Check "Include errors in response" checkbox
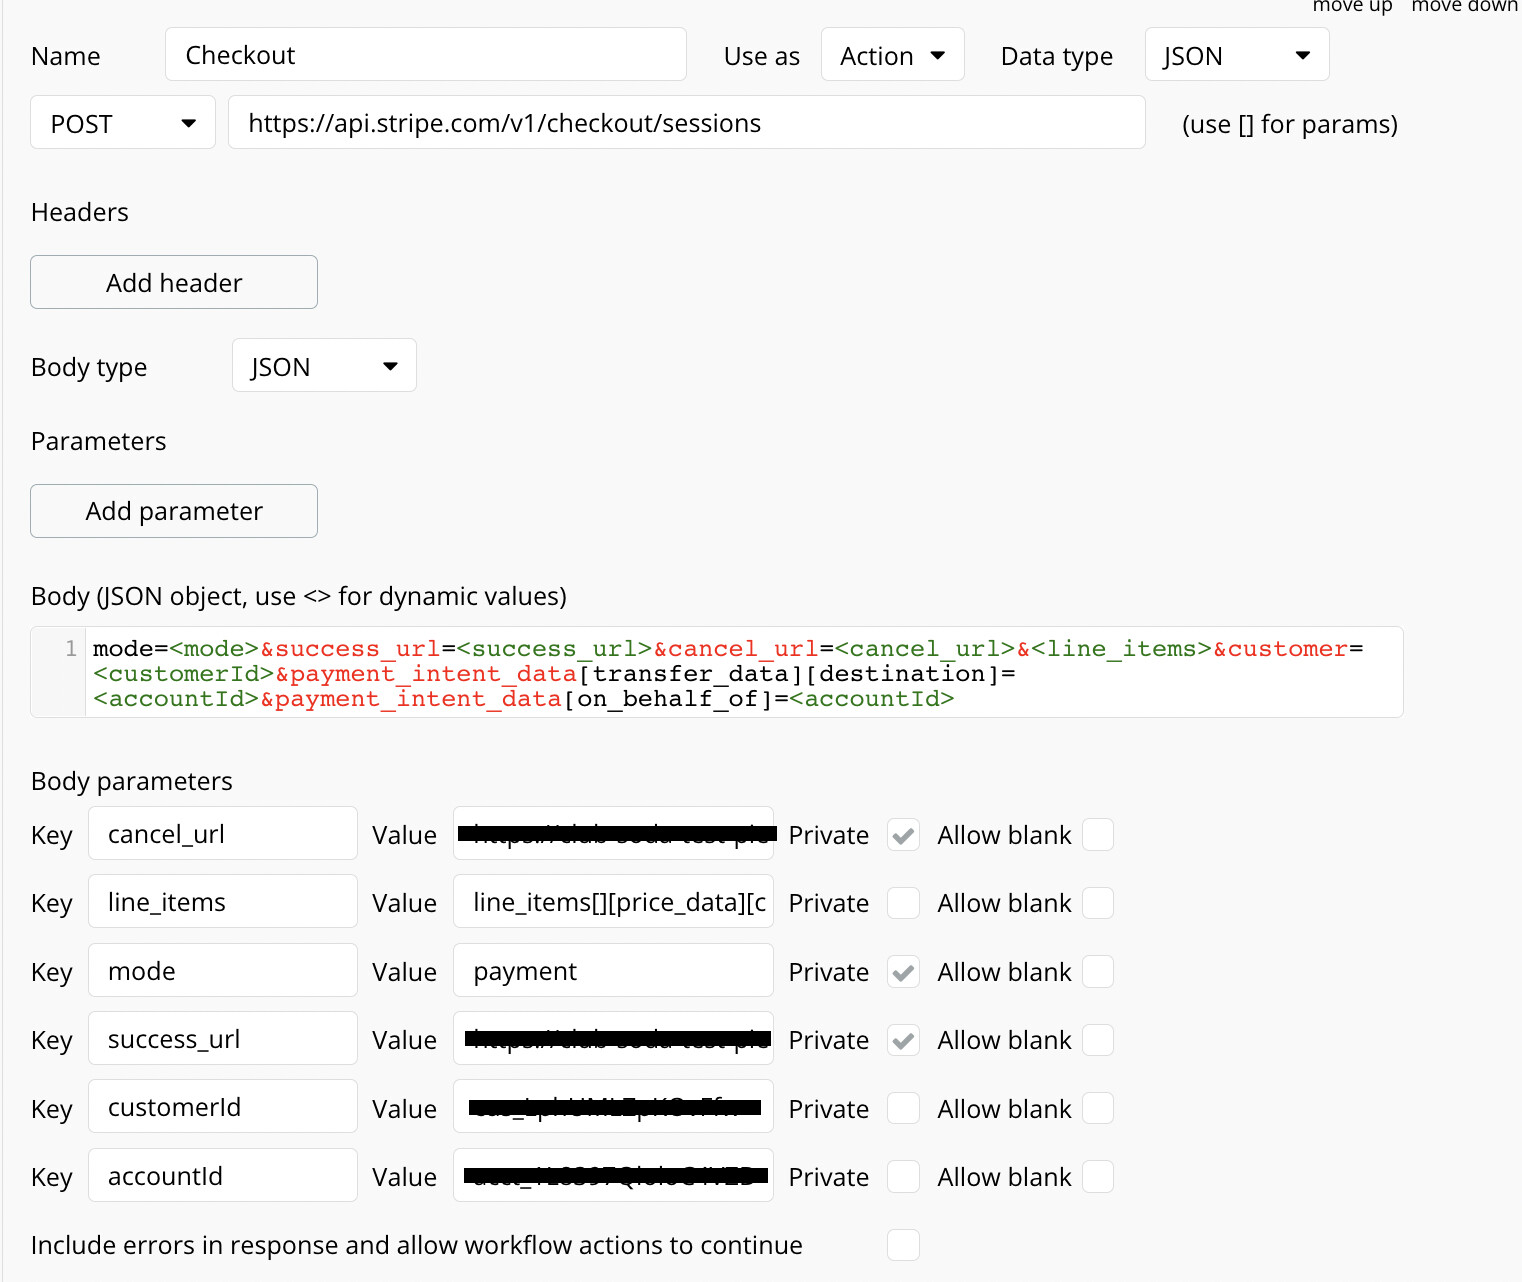1522x1282 pixels. (902, 1245)
